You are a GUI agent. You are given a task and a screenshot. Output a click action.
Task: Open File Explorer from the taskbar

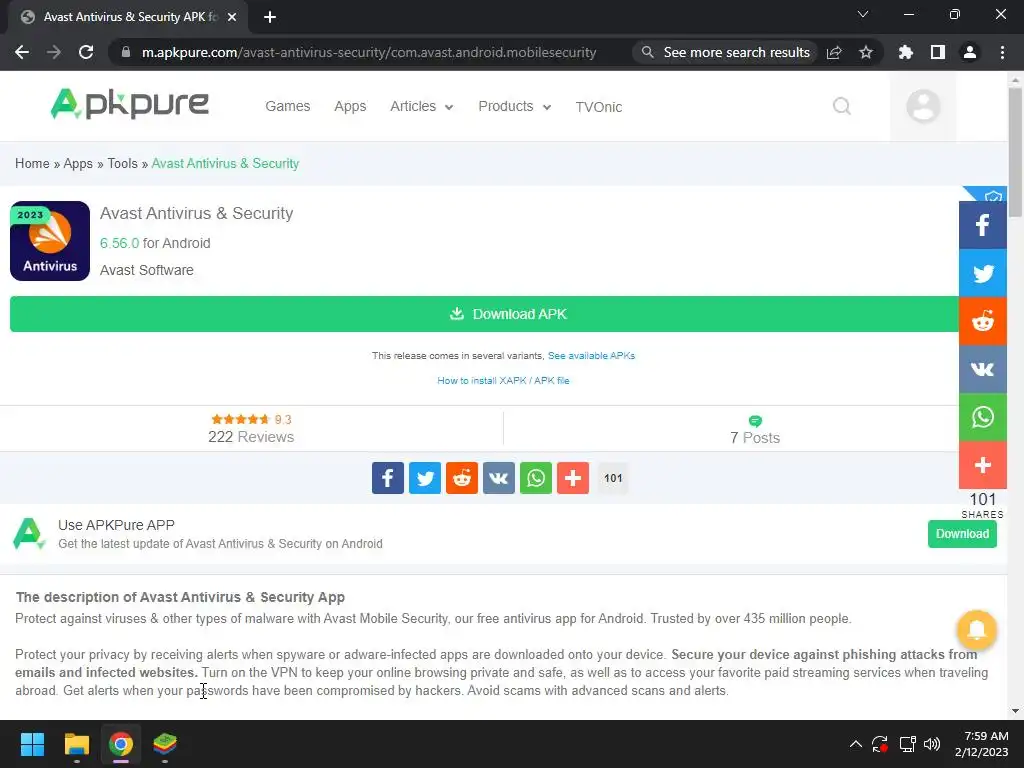(x=76, y=744)
